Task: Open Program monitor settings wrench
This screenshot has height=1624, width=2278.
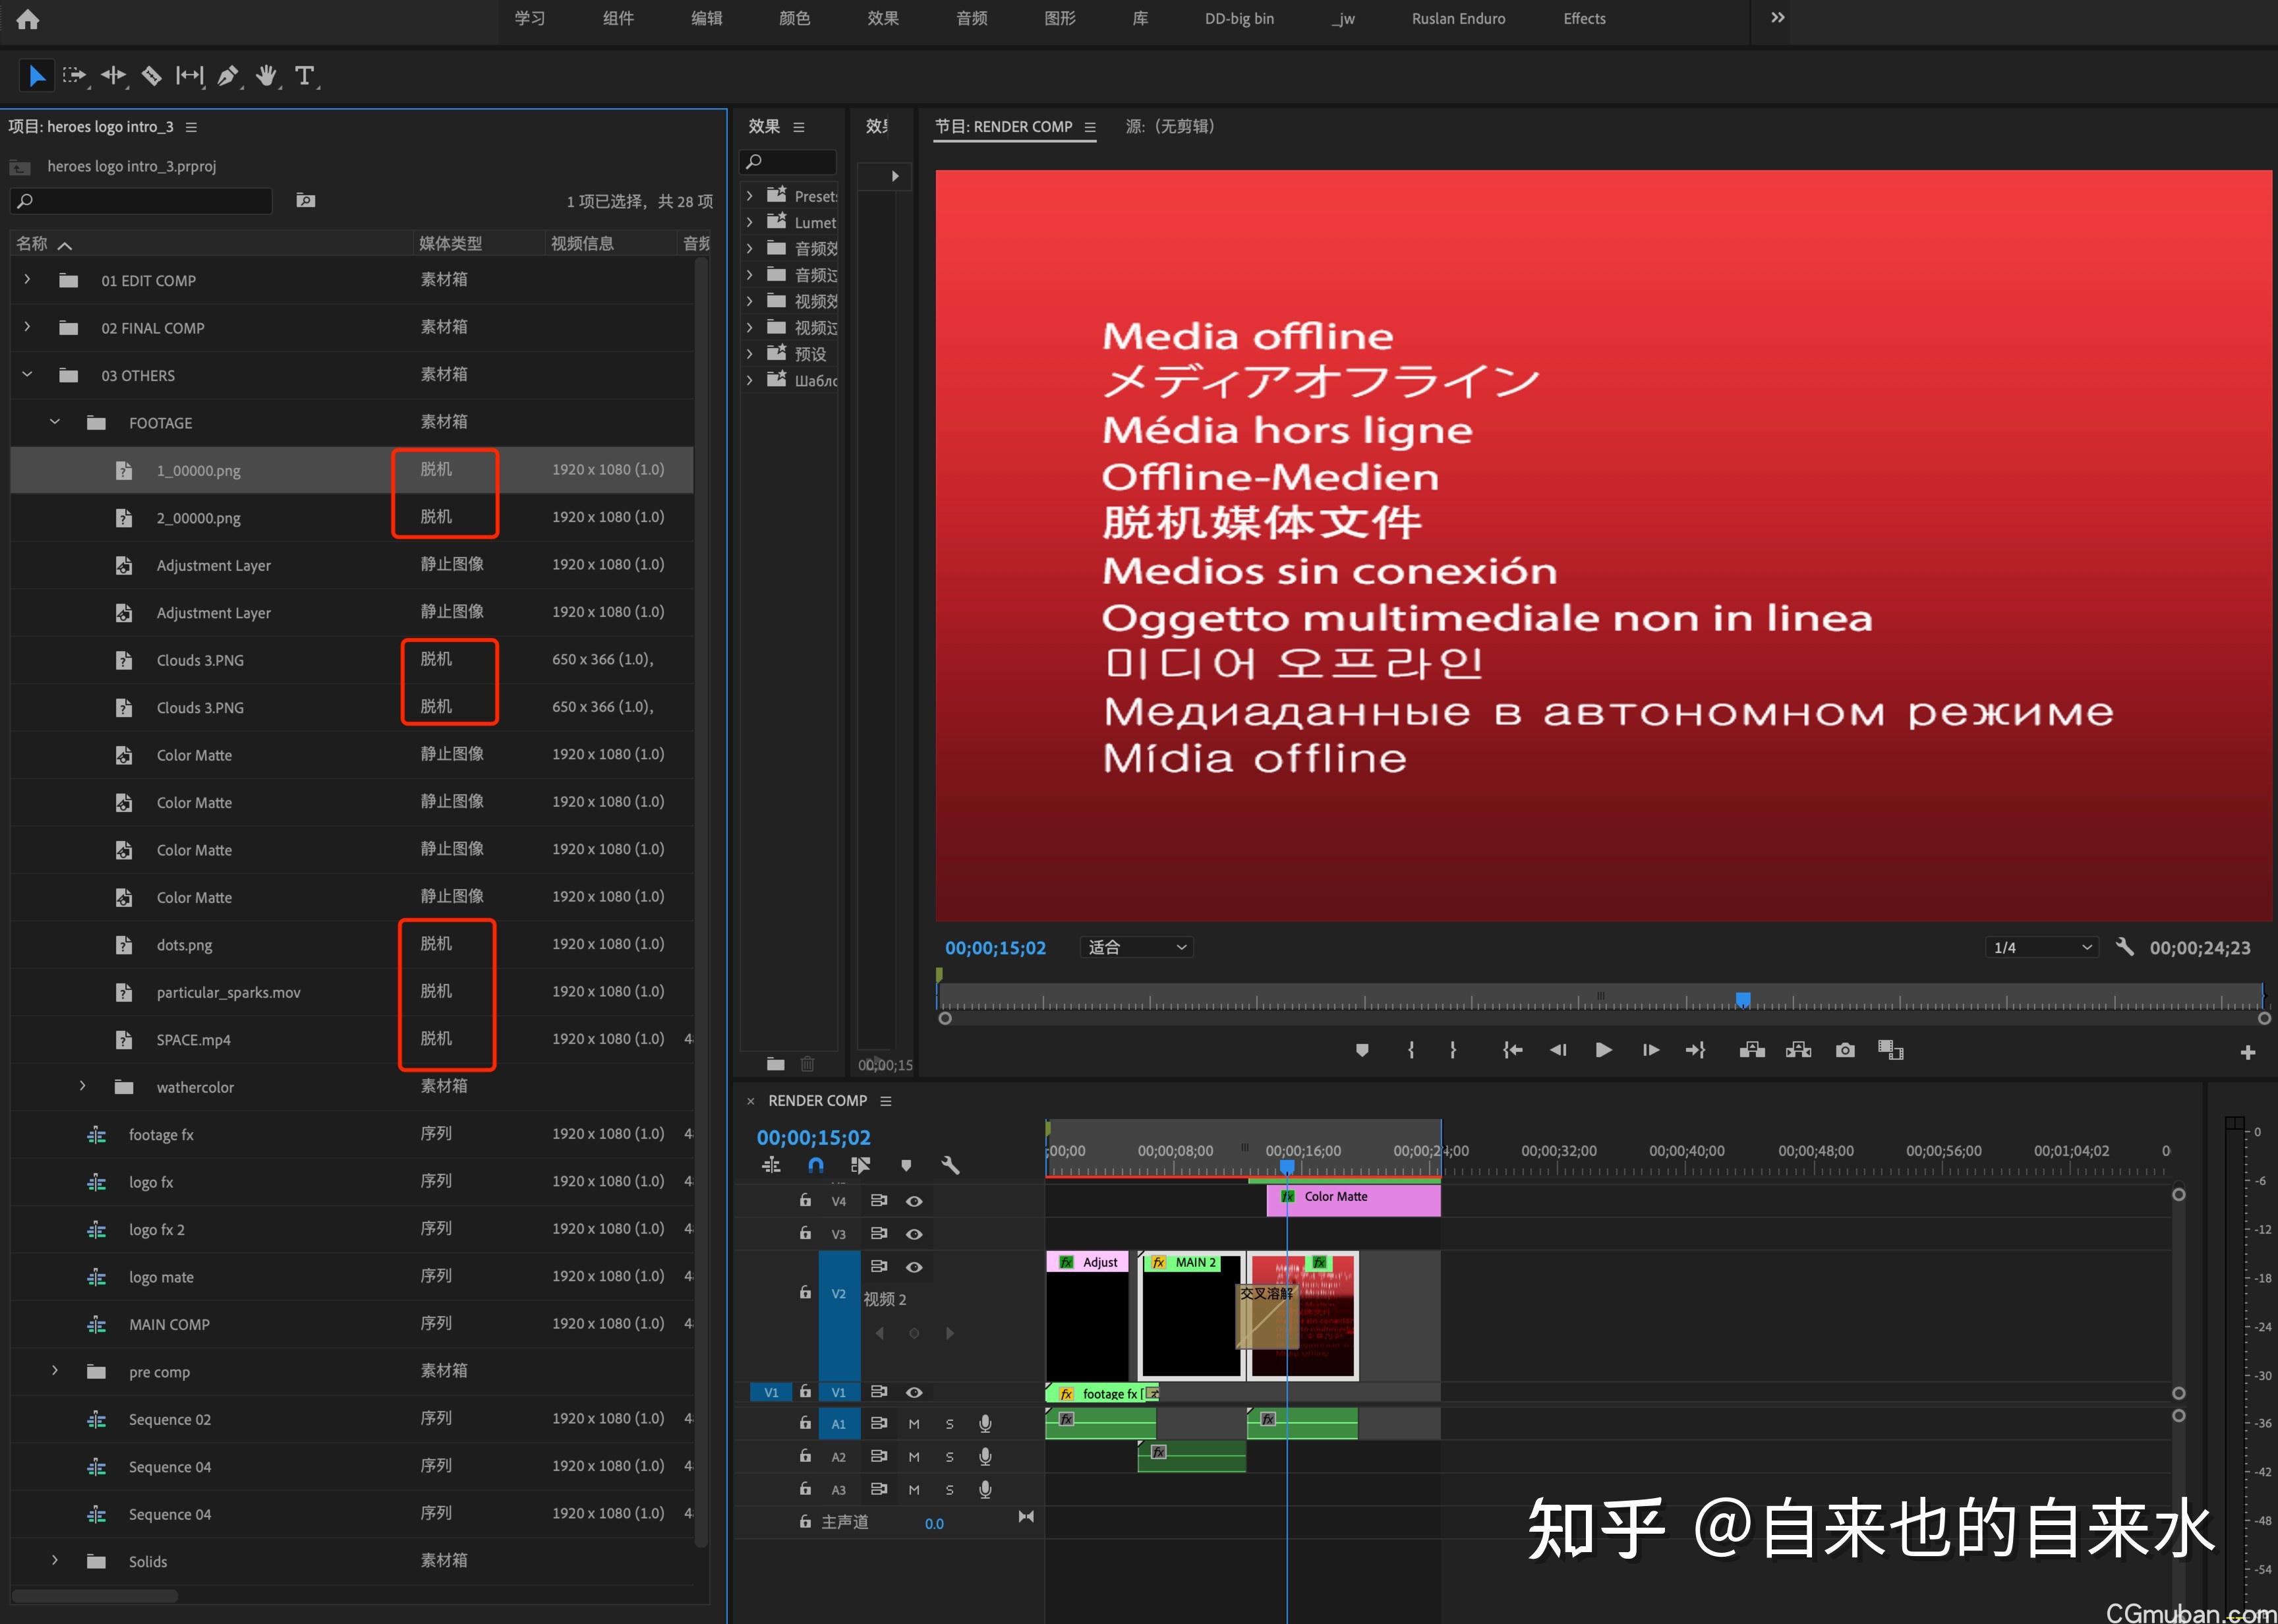Action: coord(2125,947)
